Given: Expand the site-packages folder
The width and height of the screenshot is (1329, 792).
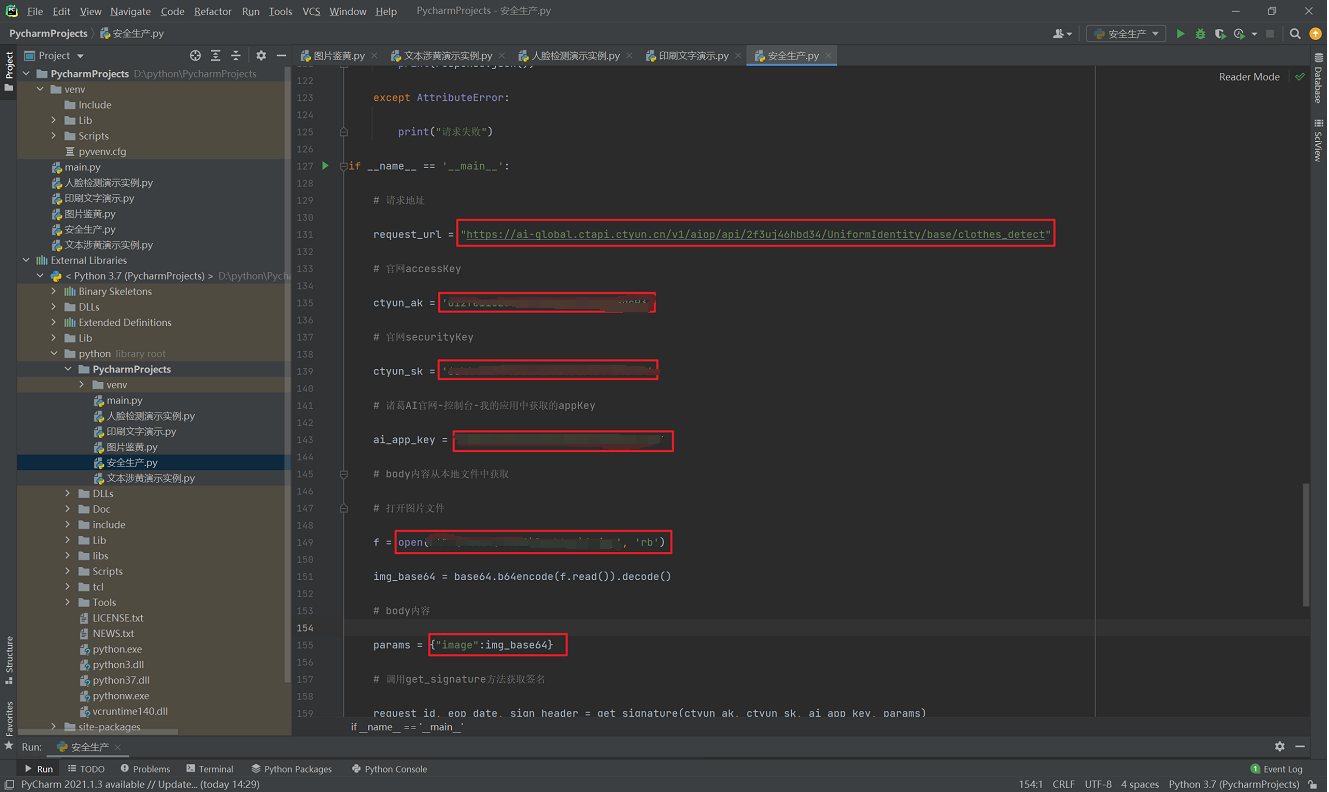Looking at the screenshot, I should pos(54,727).
